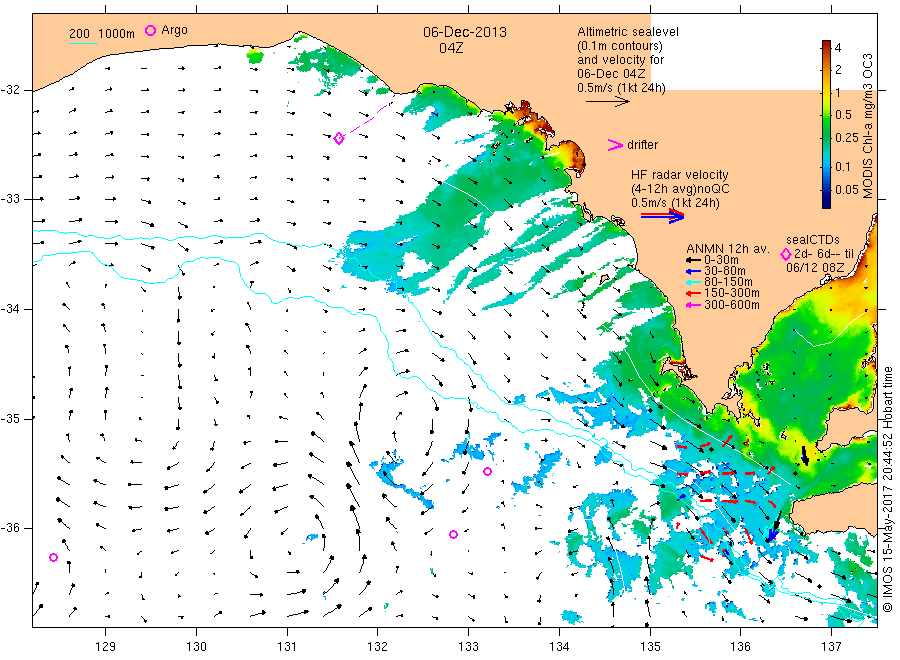The width and height of the screenshot is (900, 660).
Task: Click the black 0-30m ANMN legend arrow
Action: pos(693,261)
